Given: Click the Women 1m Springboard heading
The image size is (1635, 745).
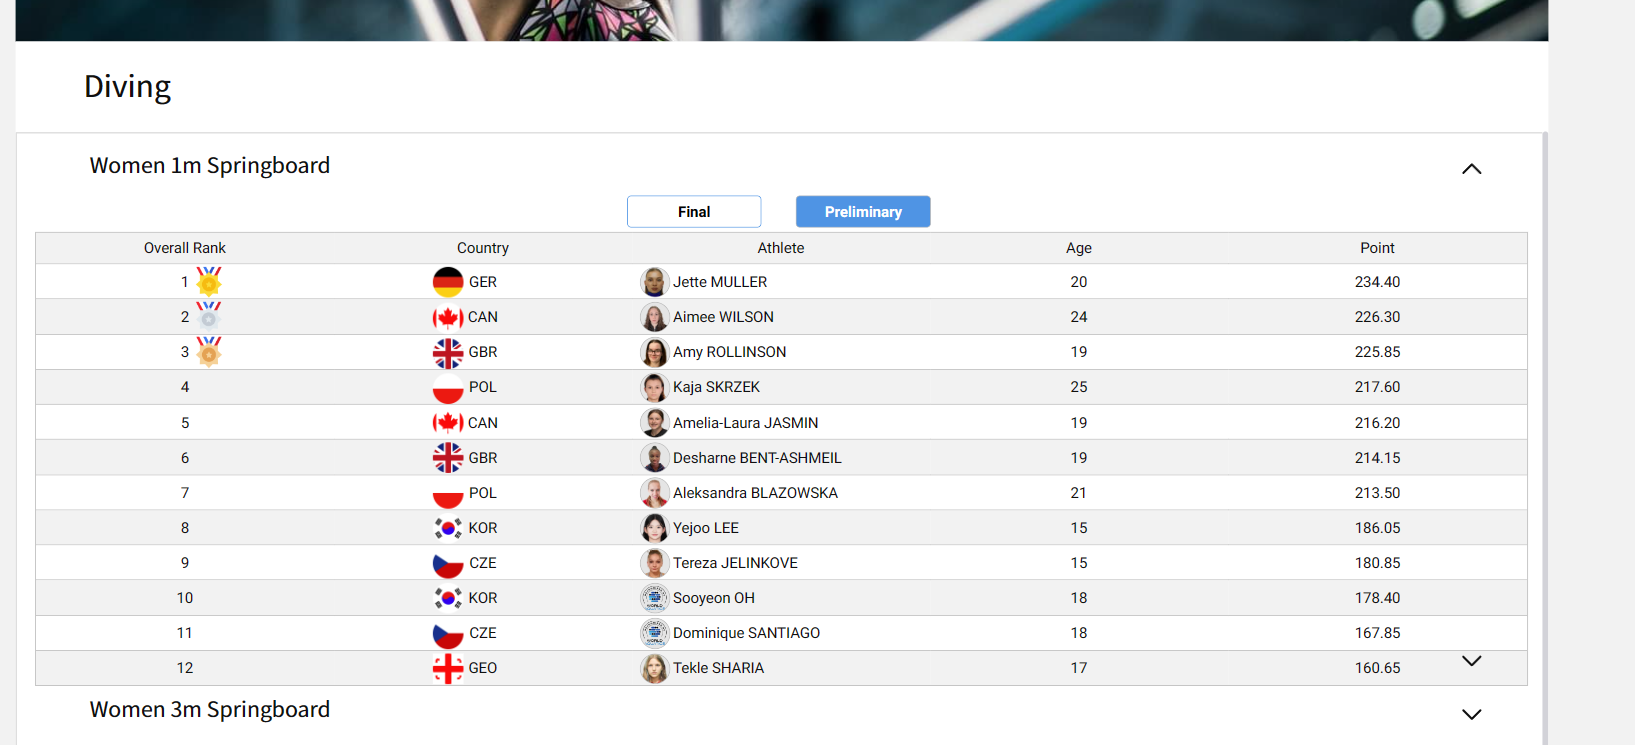Looking at the screenshot, I should (210, 166).
